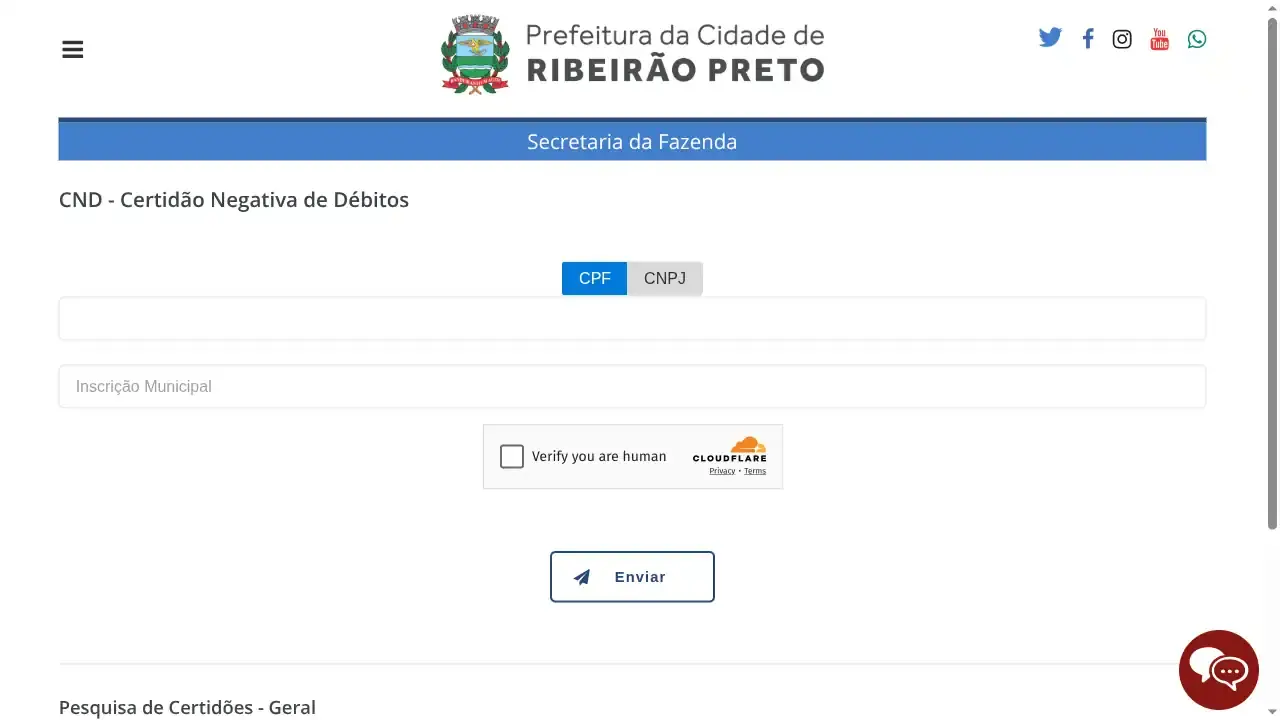The image size is (1280, 720).
Task: Click the Inscrição Municipal input field
Action: [x=632, y=386]
